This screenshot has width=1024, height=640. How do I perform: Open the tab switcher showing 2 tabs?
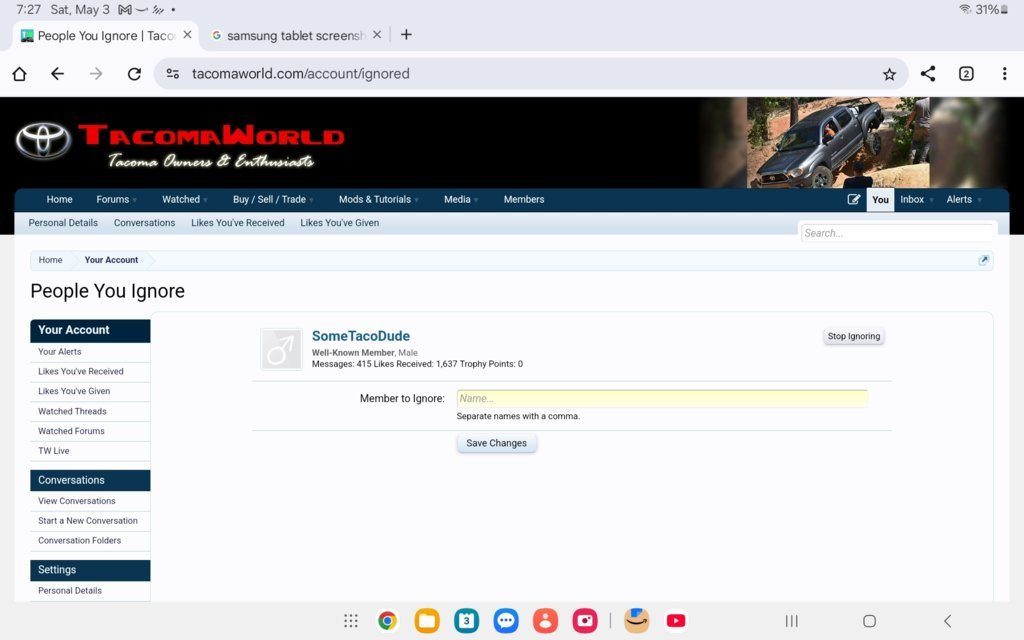966,74
